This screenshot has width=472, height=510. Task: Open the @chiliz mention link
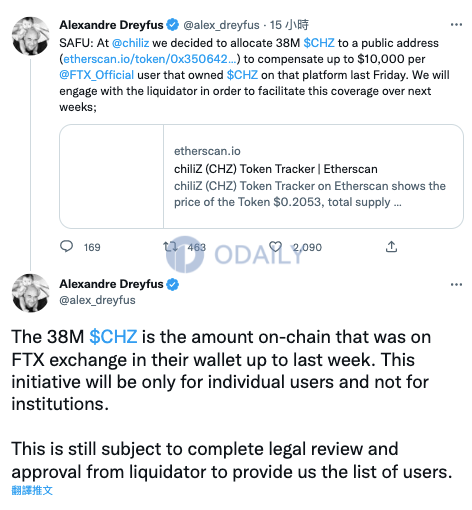point(130,43)
